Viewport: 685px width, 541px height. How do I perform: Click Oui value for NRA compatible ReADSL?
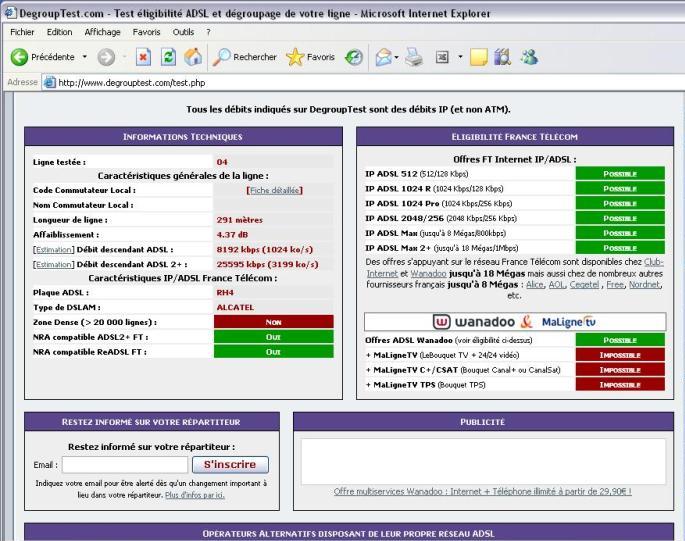(273, 352)
